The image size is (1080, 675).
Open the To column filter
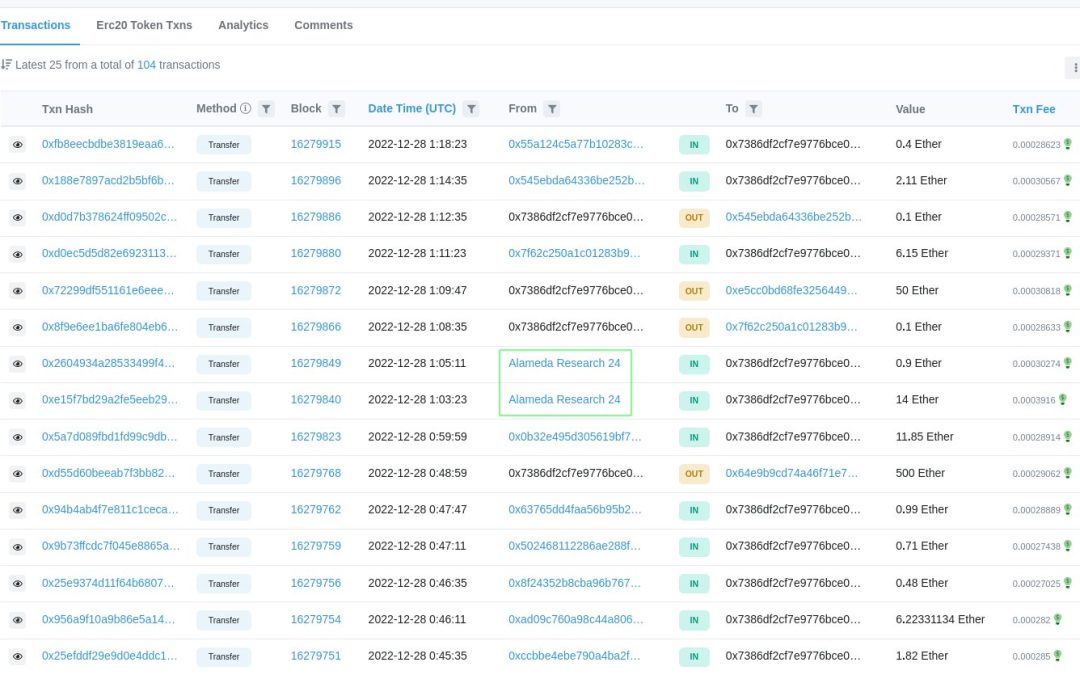click(x=754, y=109)
